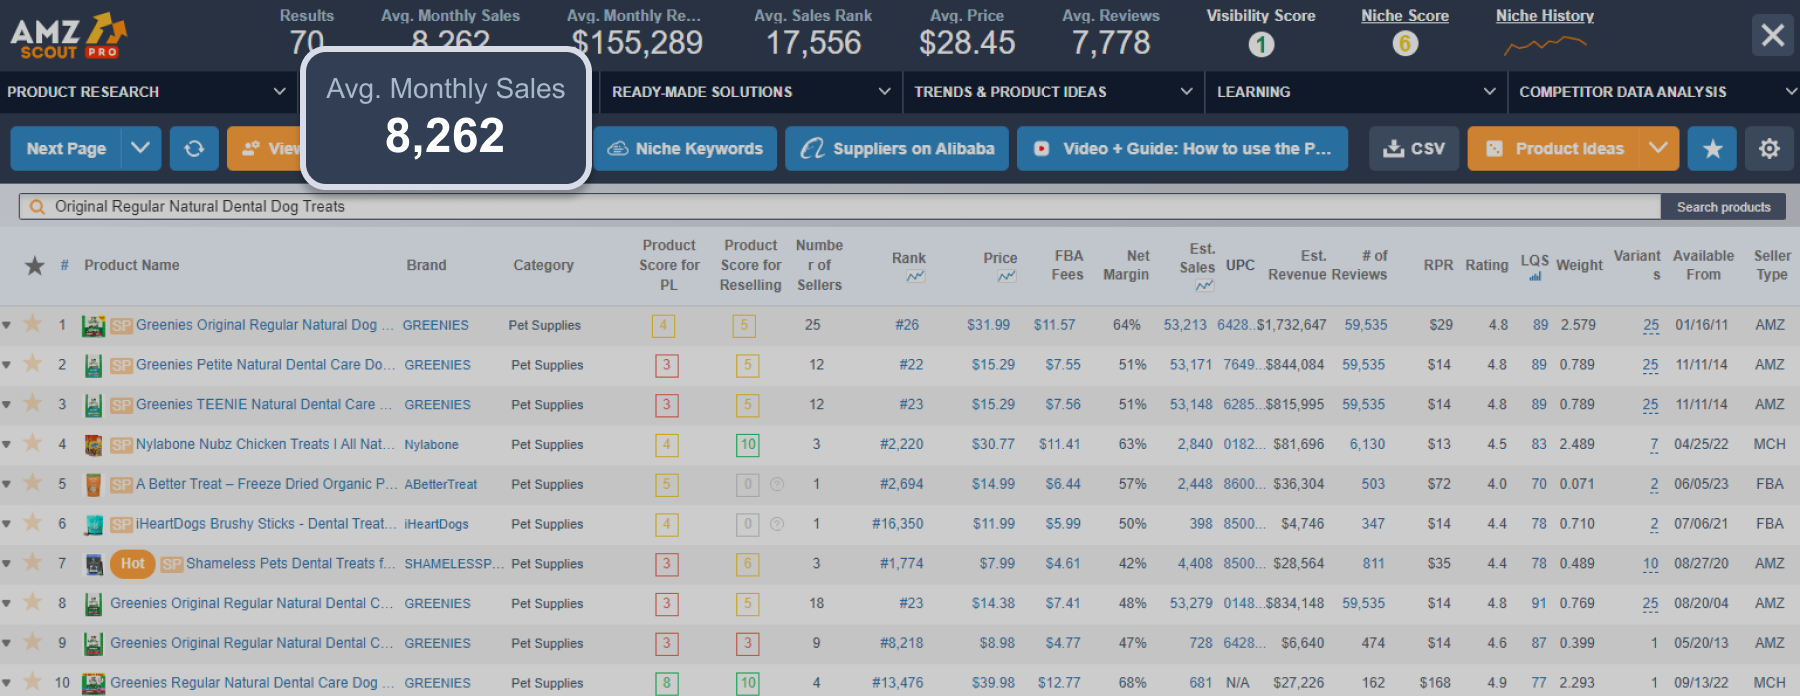Screen dimensions: 1800x696
Task: Click the Hot badge on Shameless Pets
Action: click(133, 564)
